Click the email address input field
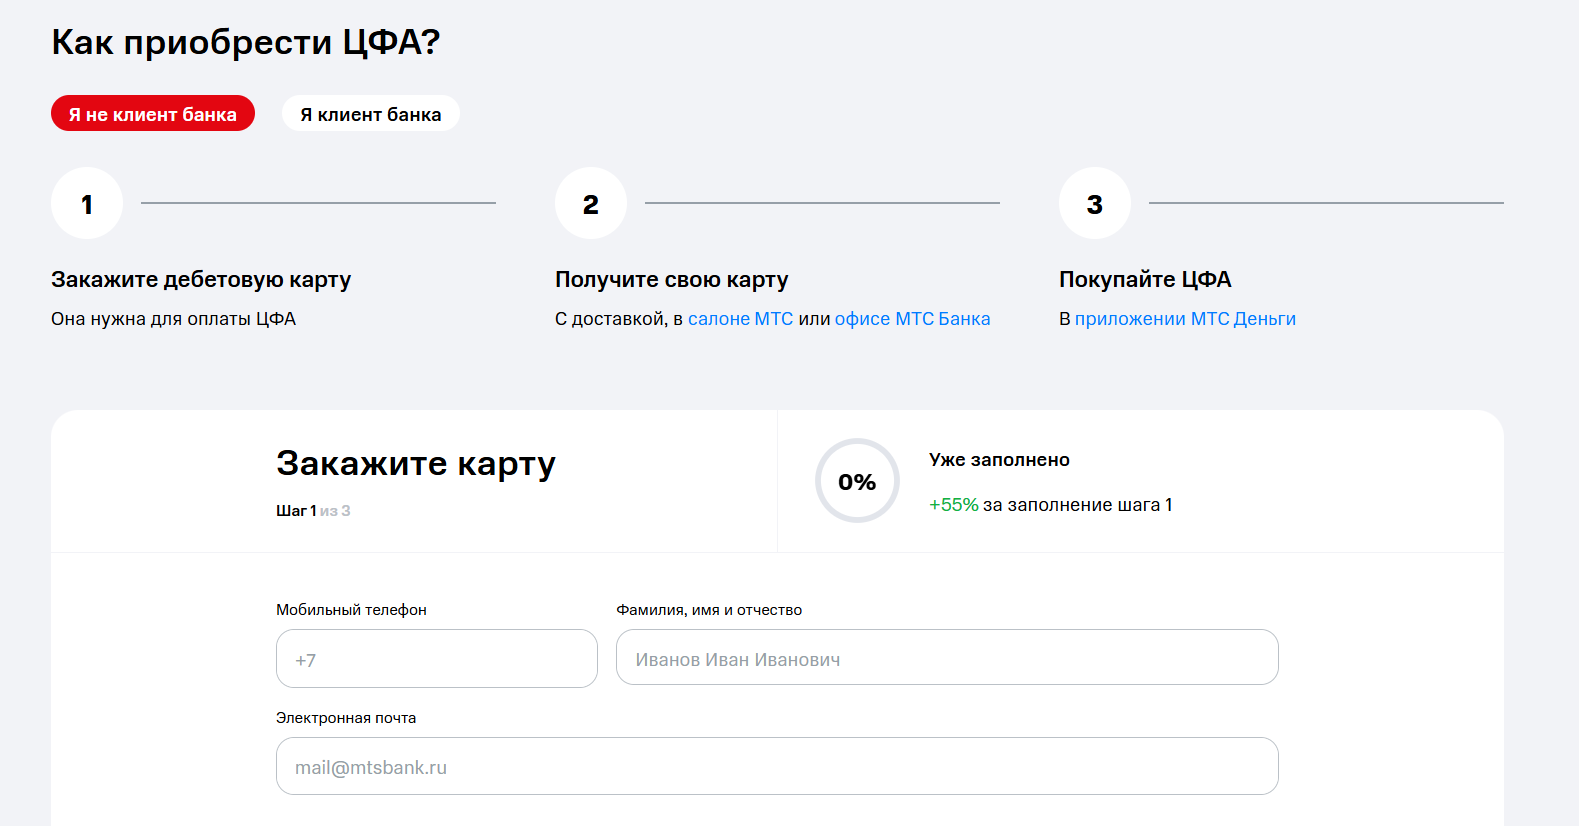Screen dimensions: 1579x826 coord(777,766)
